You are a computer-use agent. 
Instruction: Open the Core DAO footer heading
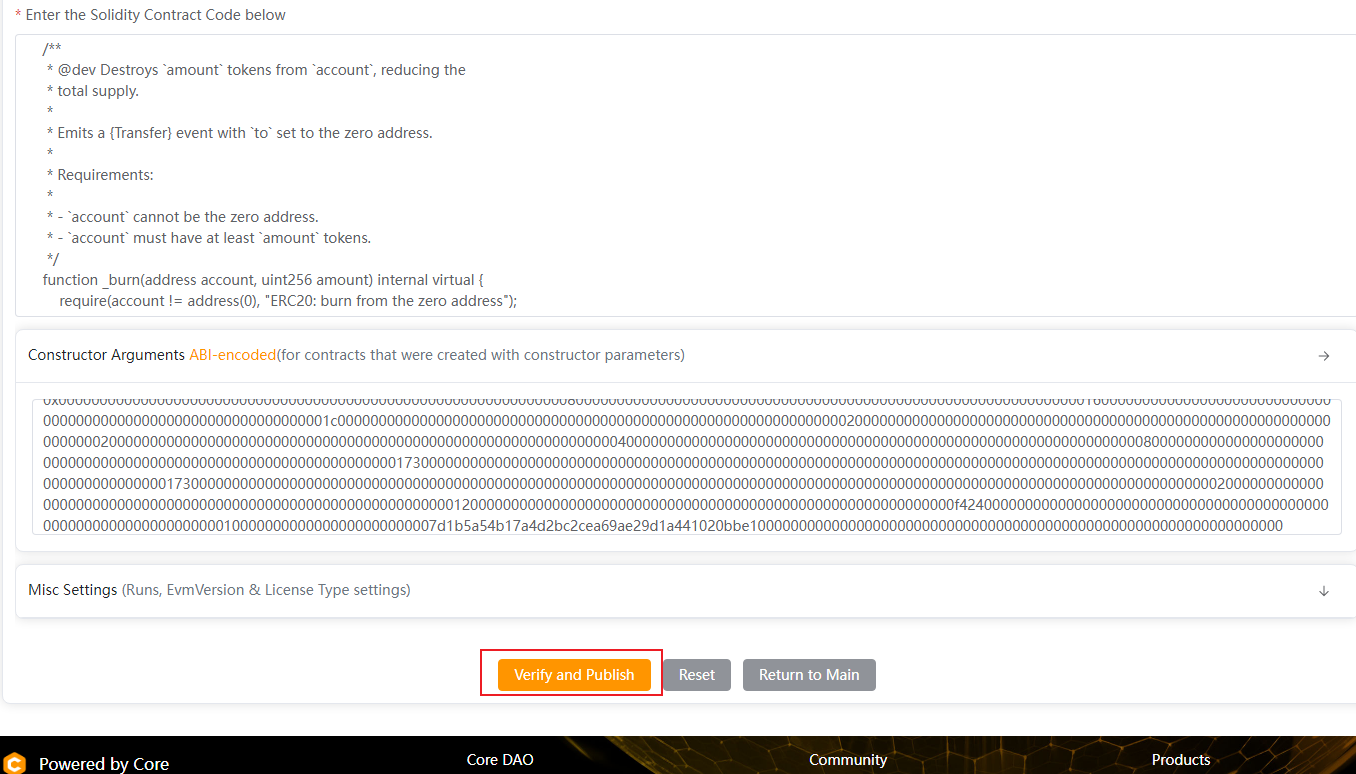tap(500, 760)
